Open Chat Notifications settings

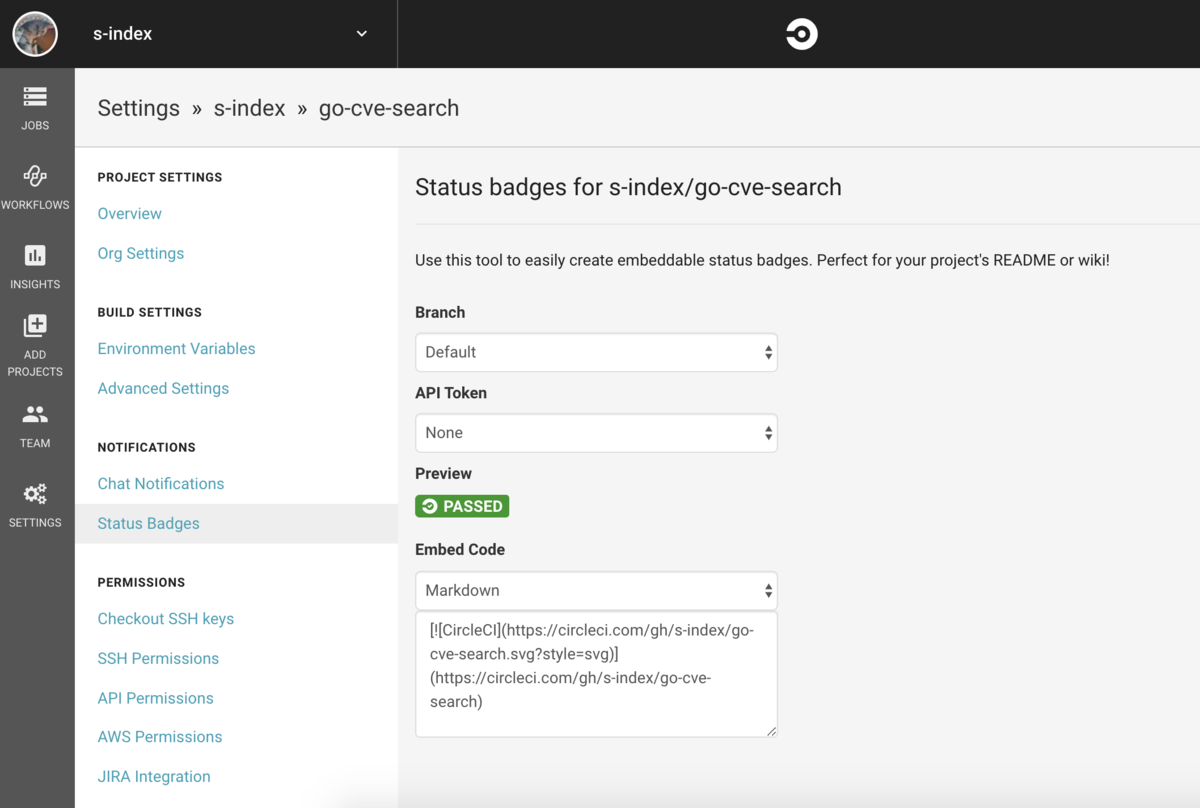(161, 484)
